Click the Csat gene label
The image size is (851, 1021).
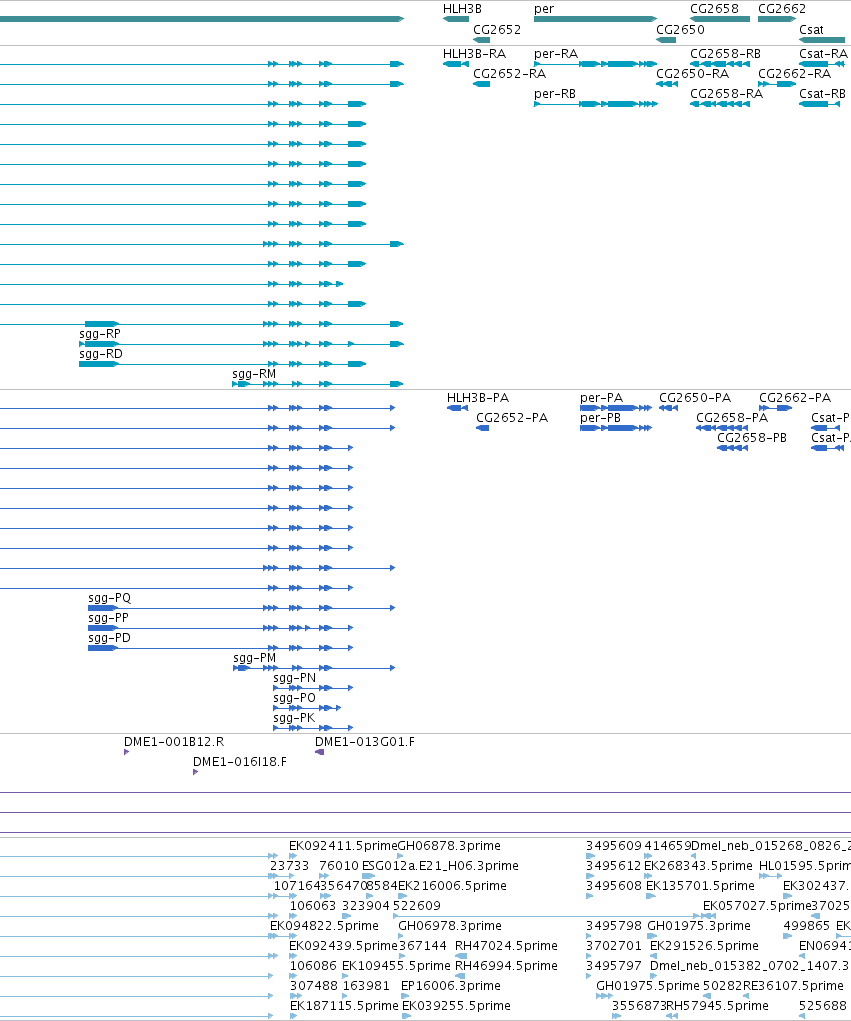tap(811, 30)
